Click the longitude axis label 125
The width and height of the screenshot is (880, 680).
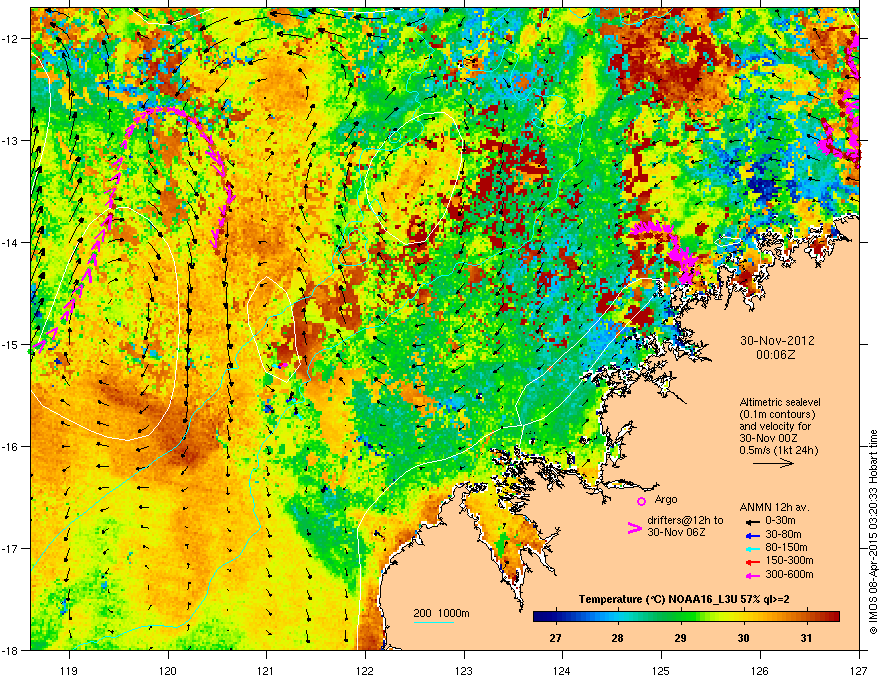(x=661, y=670)
